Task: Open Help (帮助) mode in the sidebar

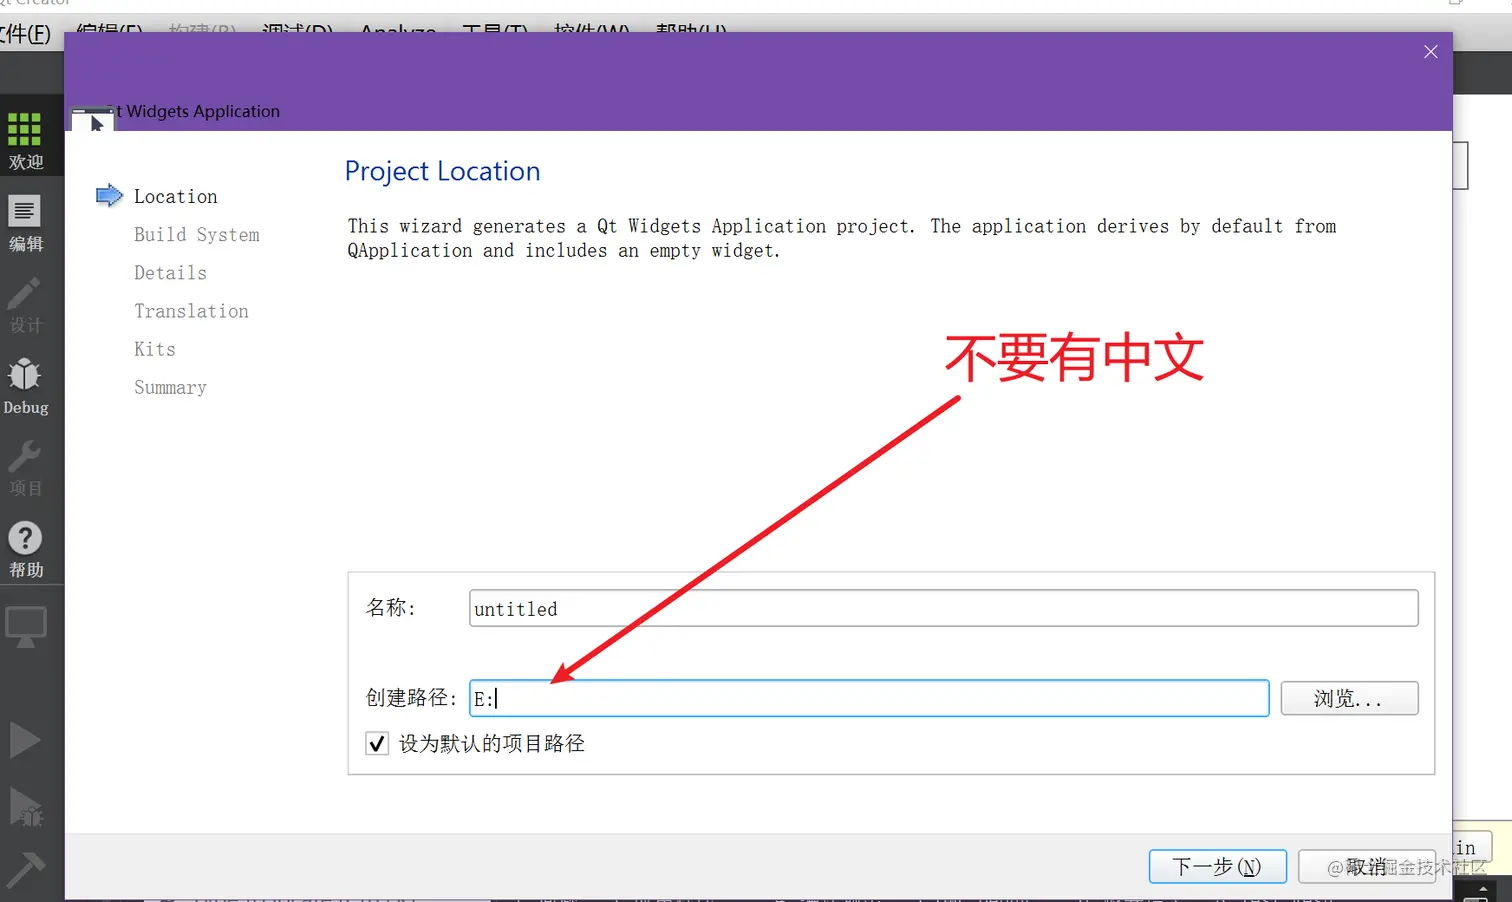Action: 25,550
